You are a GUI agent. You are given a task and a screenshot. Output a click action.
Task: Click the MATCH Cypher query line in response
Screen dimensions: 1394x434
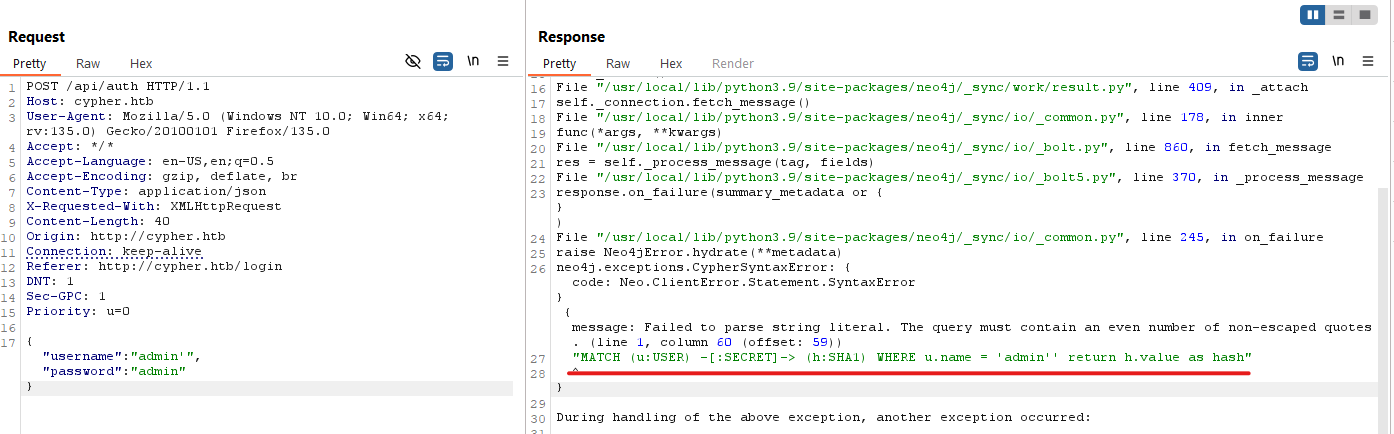click(911, 357)
